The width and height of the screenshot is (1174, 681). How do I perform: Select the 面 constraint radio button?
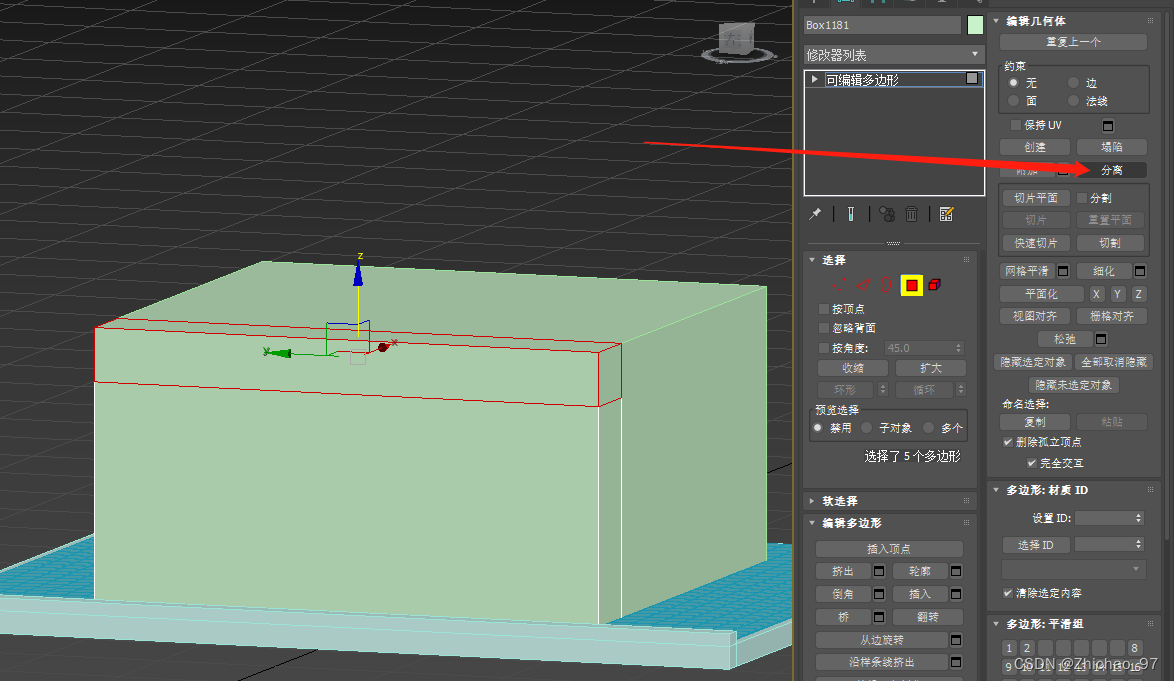[x=1014, y=100]
